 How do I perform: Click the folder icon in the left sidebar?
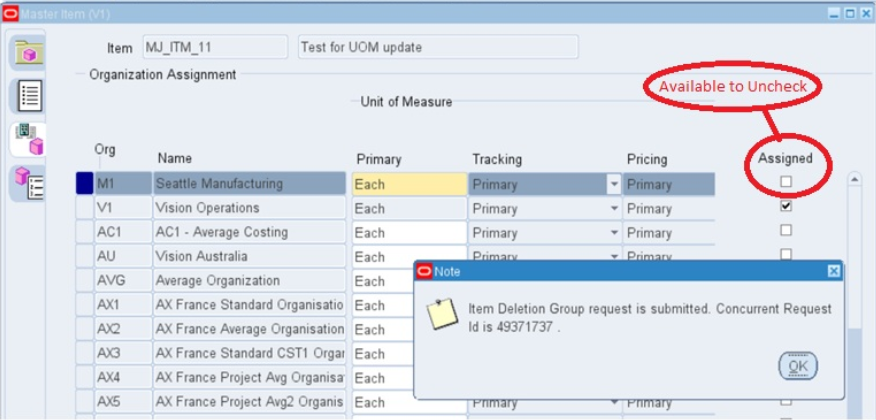tap(28, 54)
